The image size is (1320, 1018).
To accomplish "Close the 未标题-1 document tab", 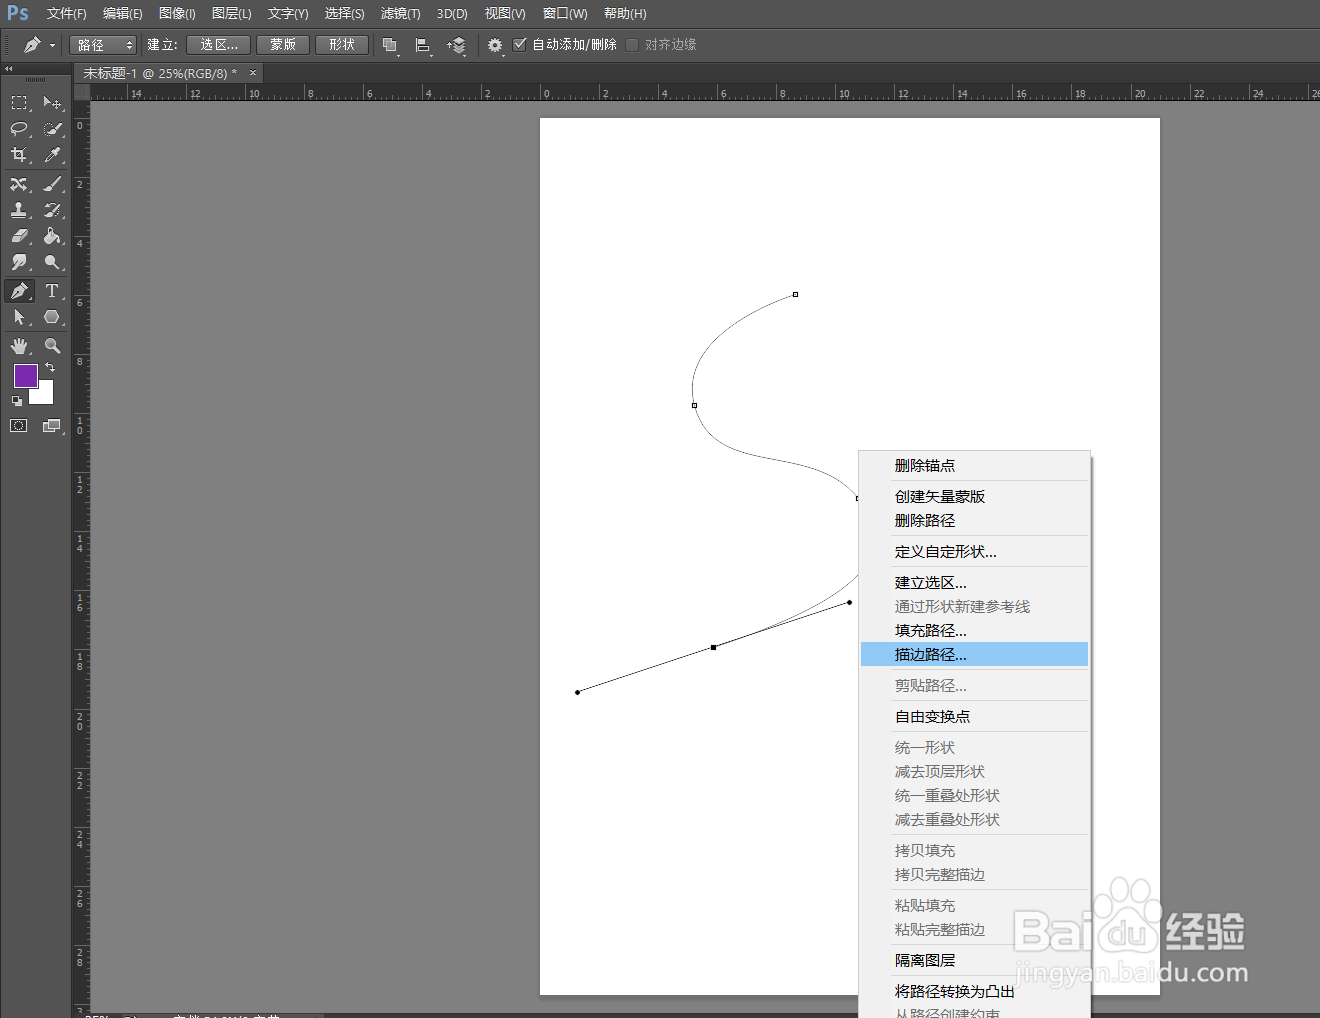I will [x=253, y=73].
